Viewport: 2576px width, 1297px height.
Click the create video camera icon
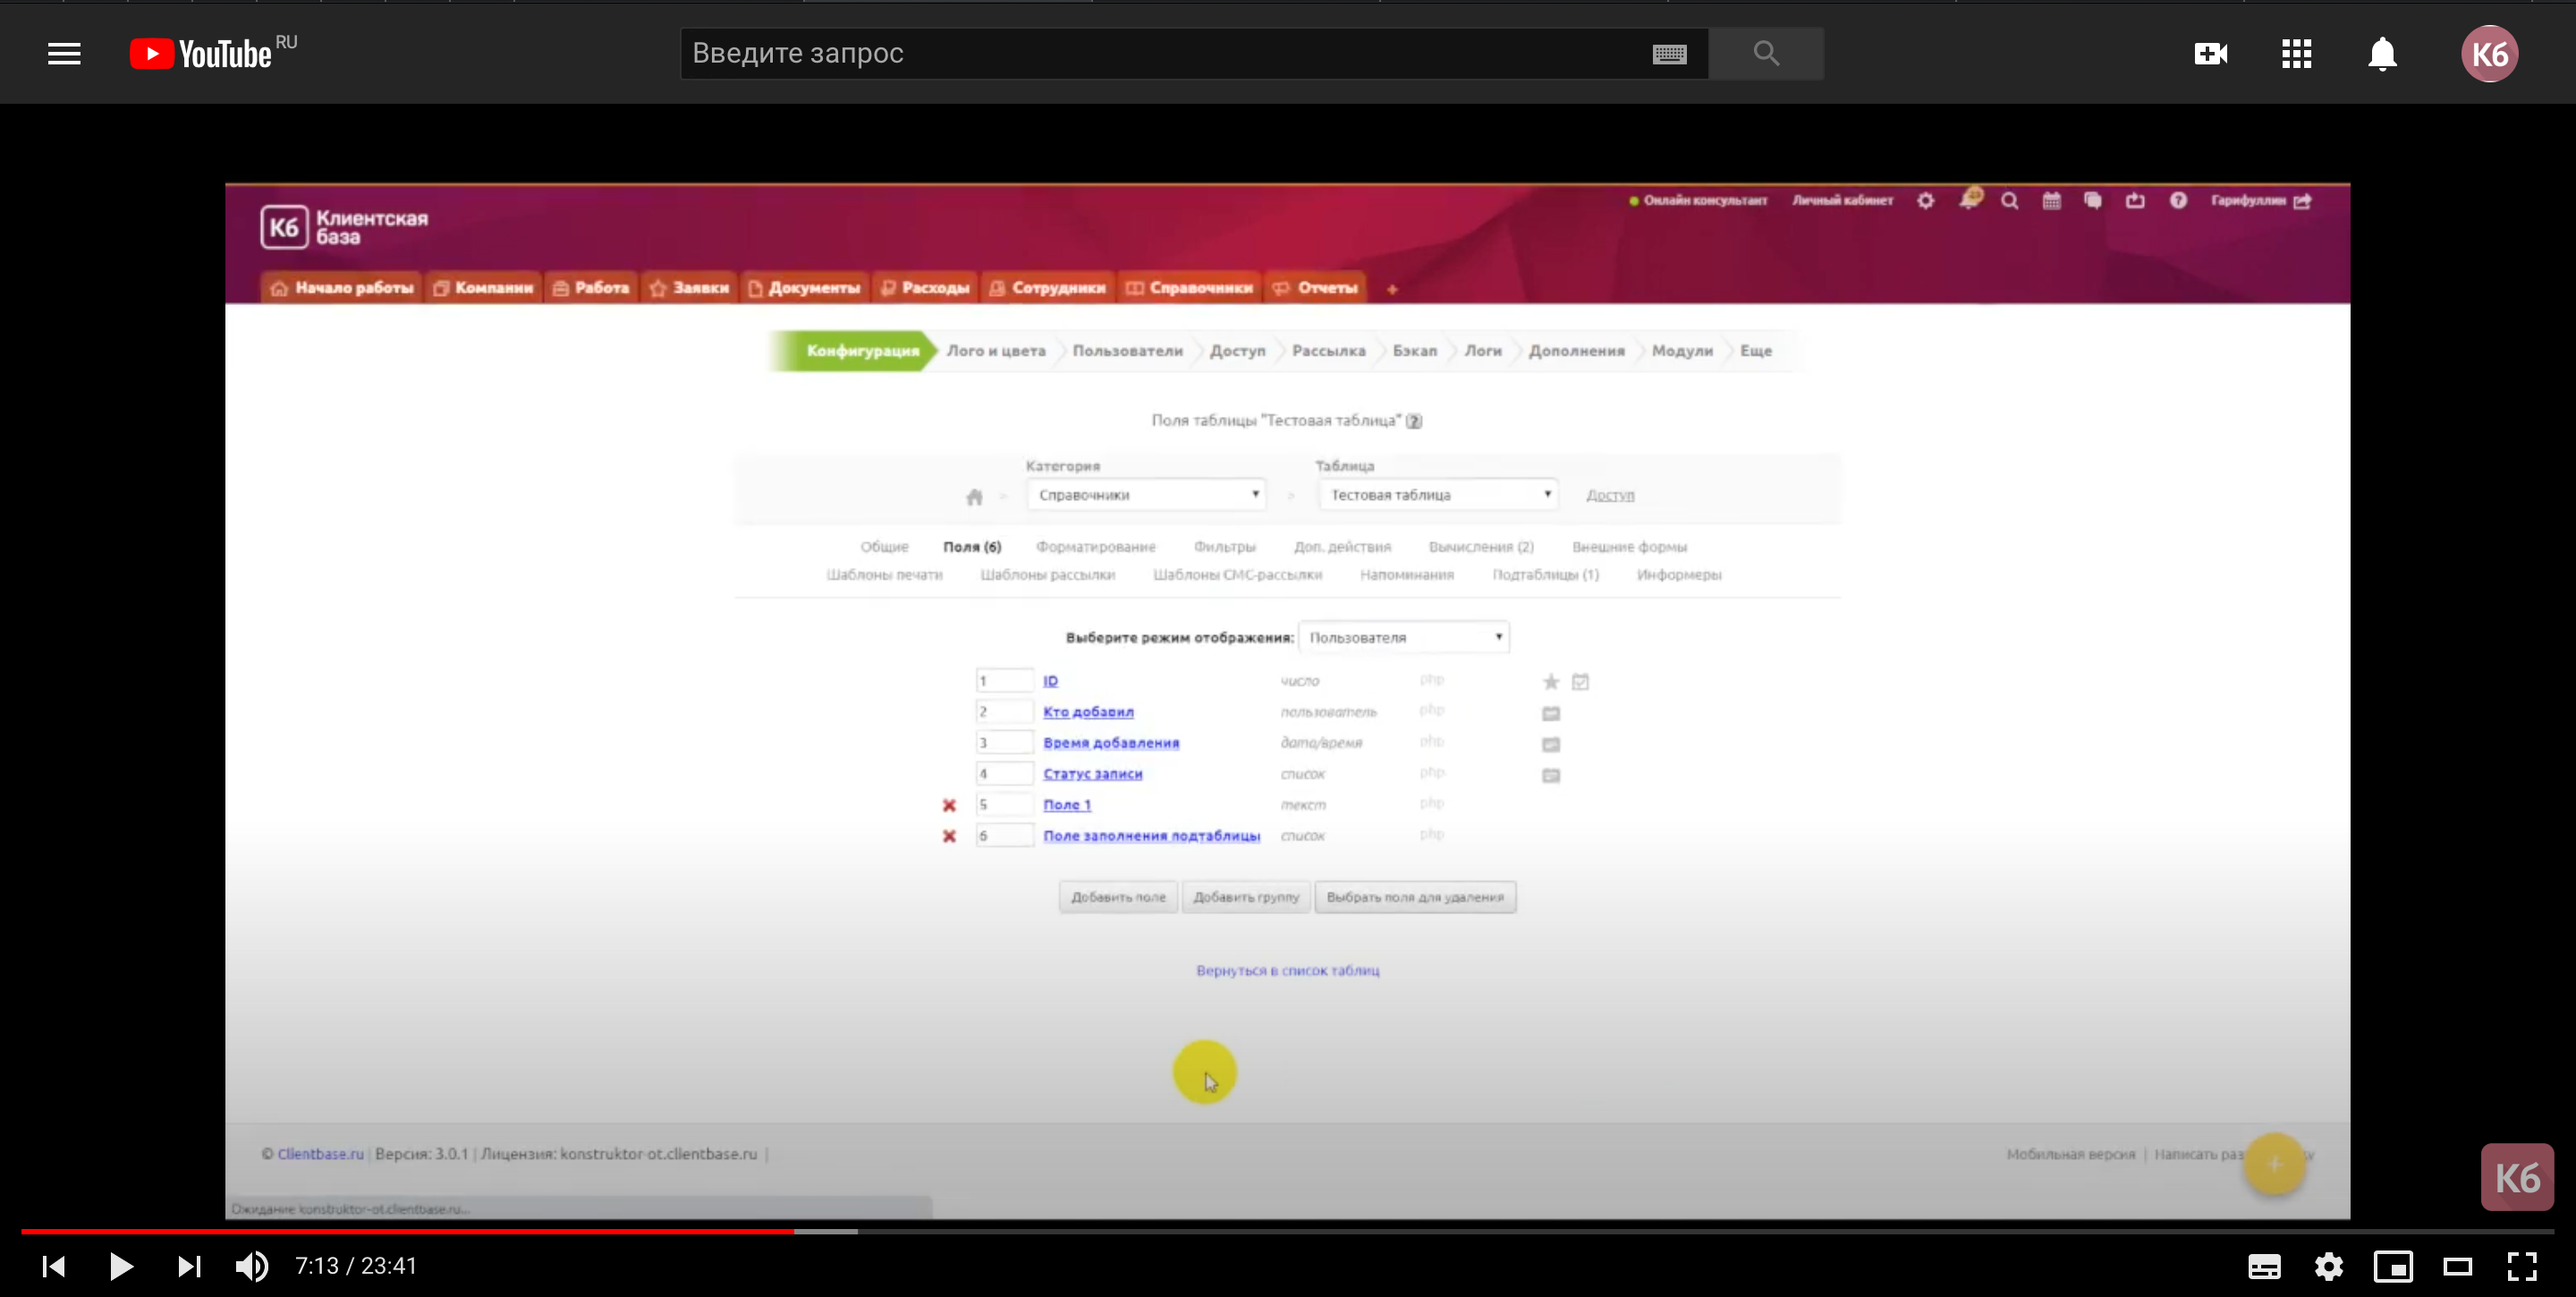pyautogui.click(x=2210, y=54)
